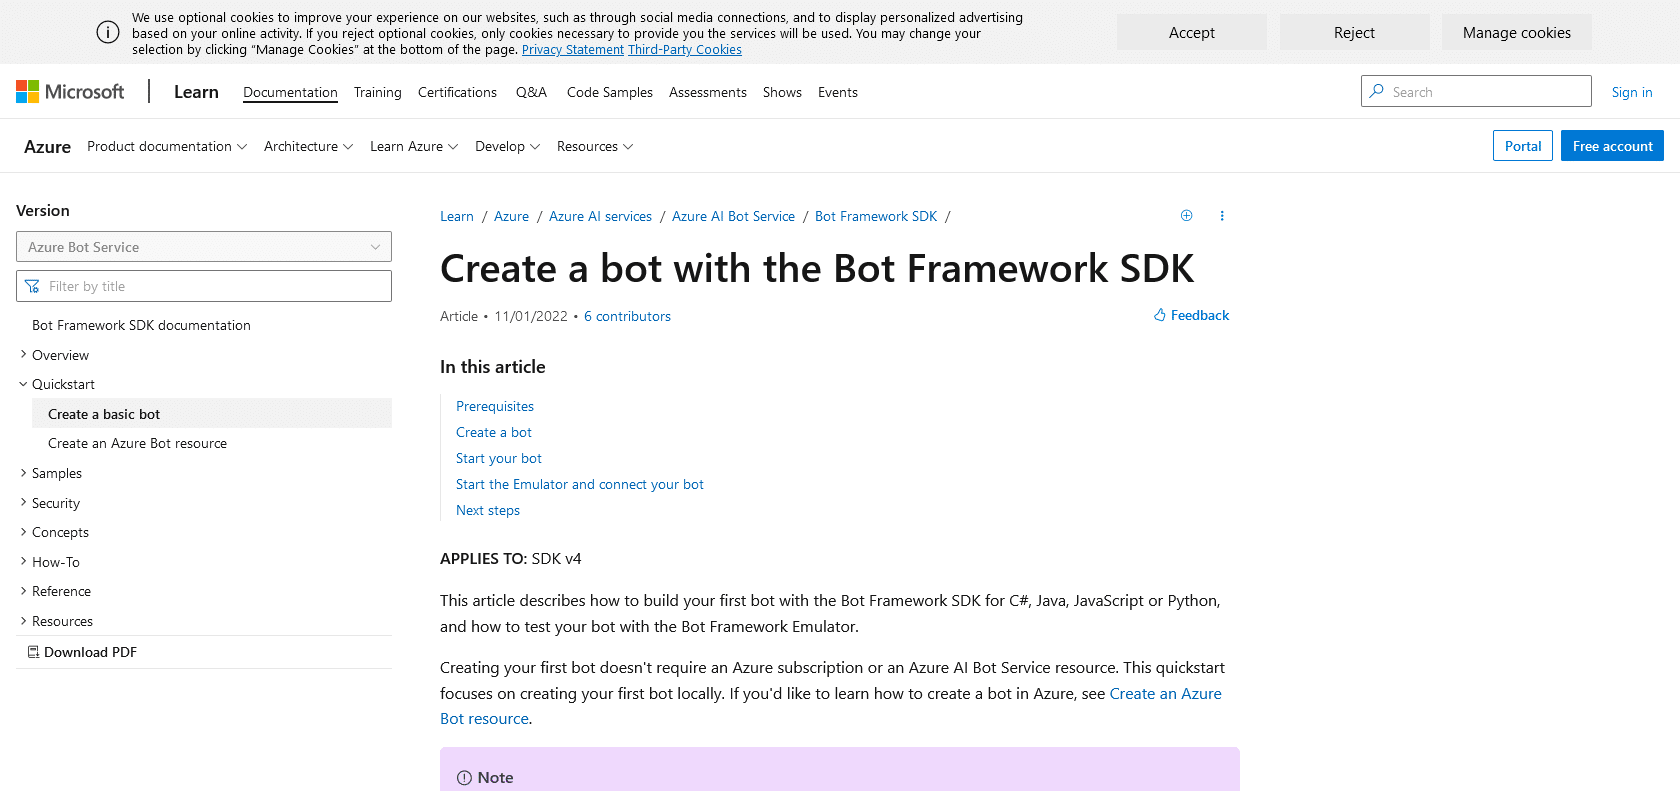Click the Free account button
Viewport: 1680px width, 791px height.
point(1612,146)
